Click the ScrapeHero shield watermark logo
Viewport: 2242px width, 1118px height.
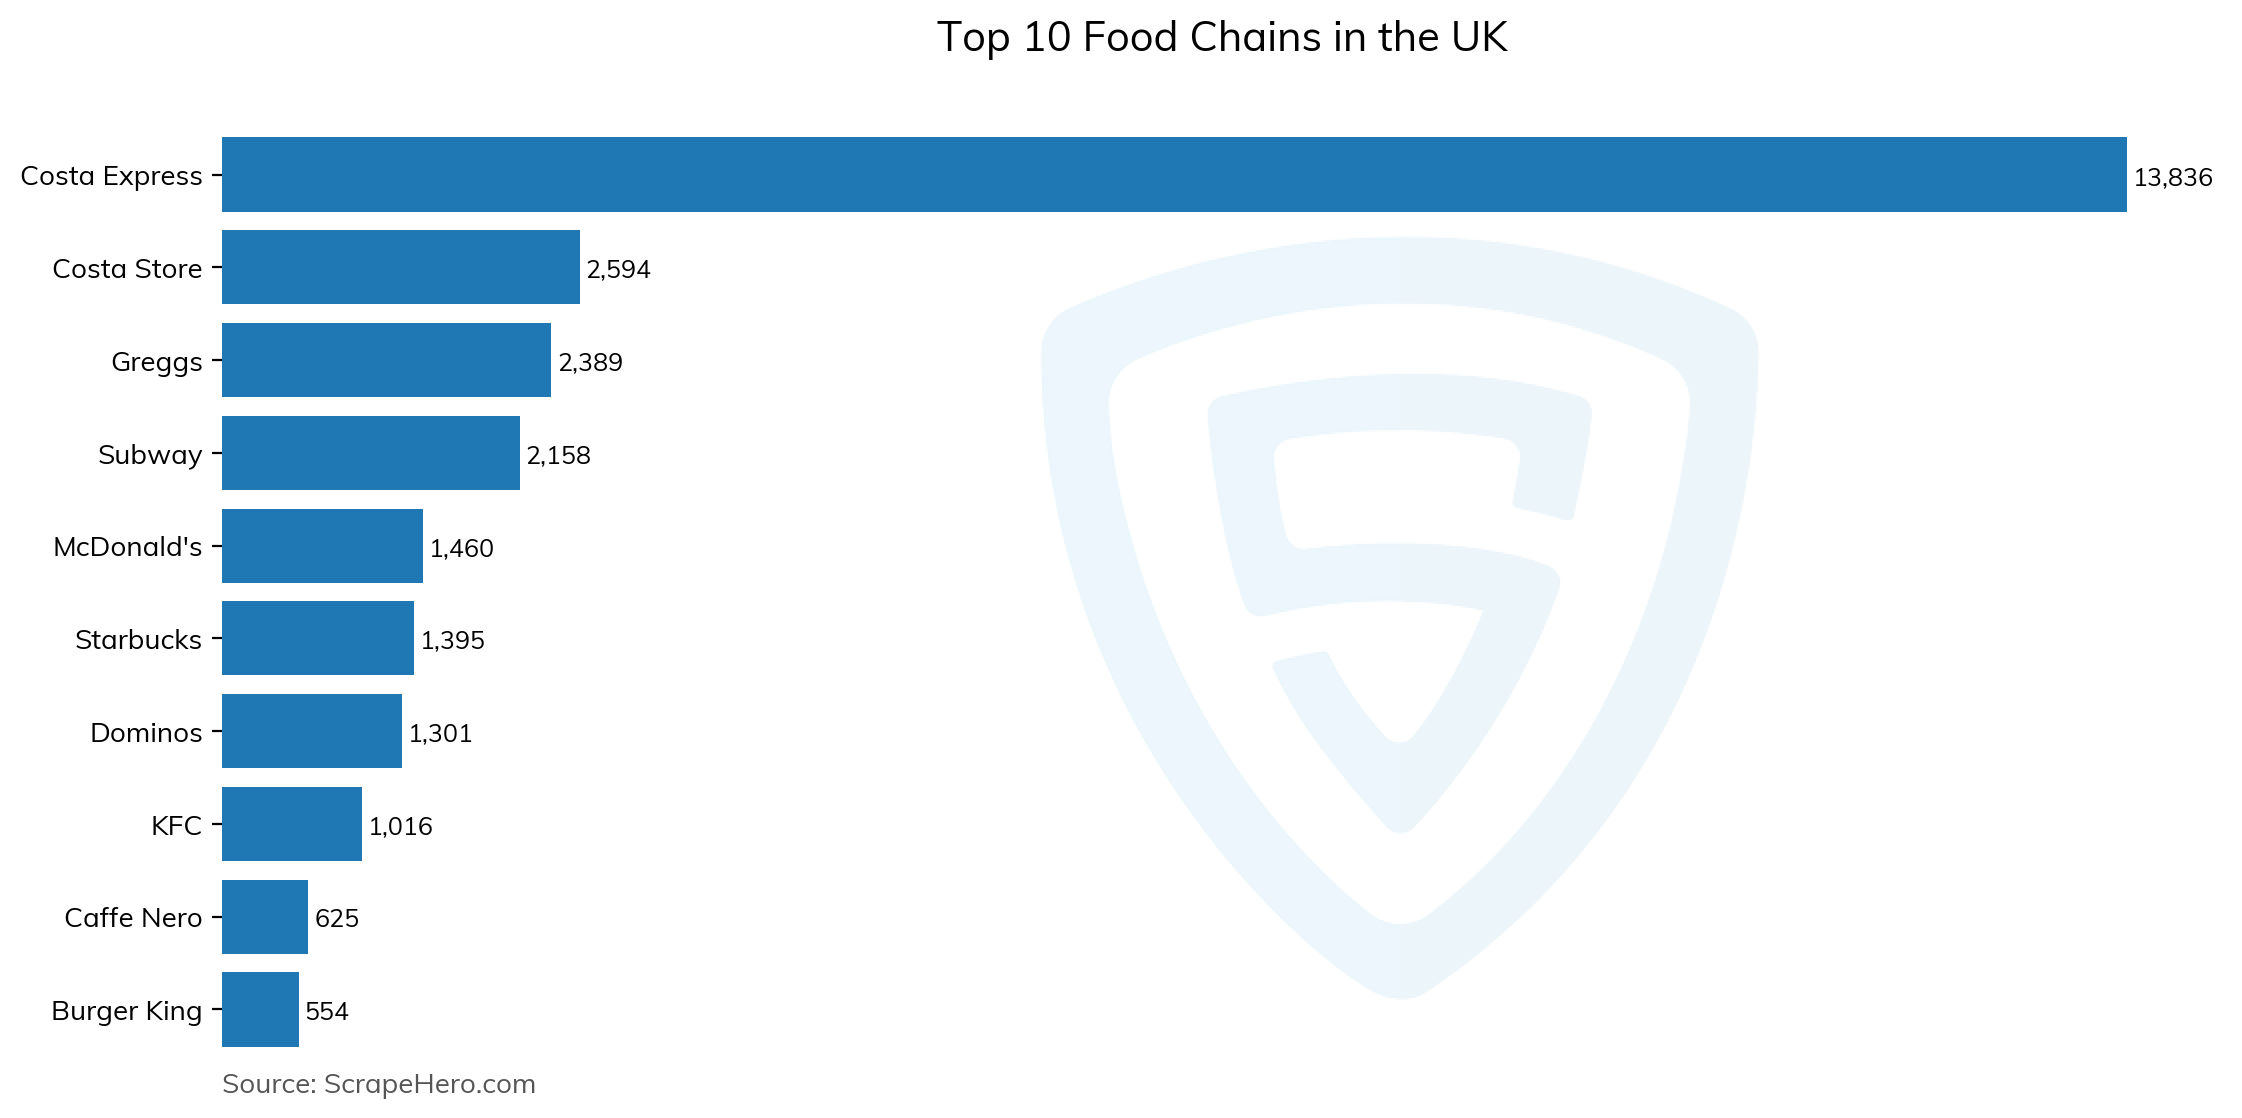tap(1400, 617)
